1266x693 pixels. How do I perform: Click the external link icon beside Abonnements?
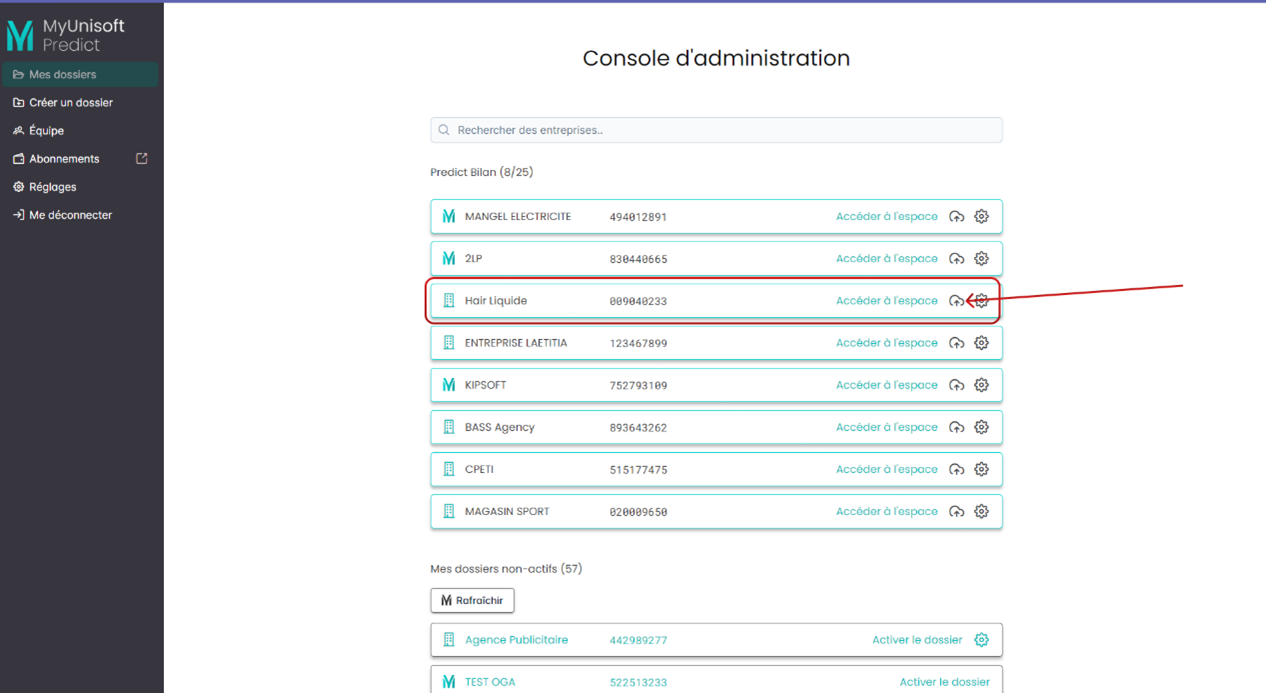point(142,158)
